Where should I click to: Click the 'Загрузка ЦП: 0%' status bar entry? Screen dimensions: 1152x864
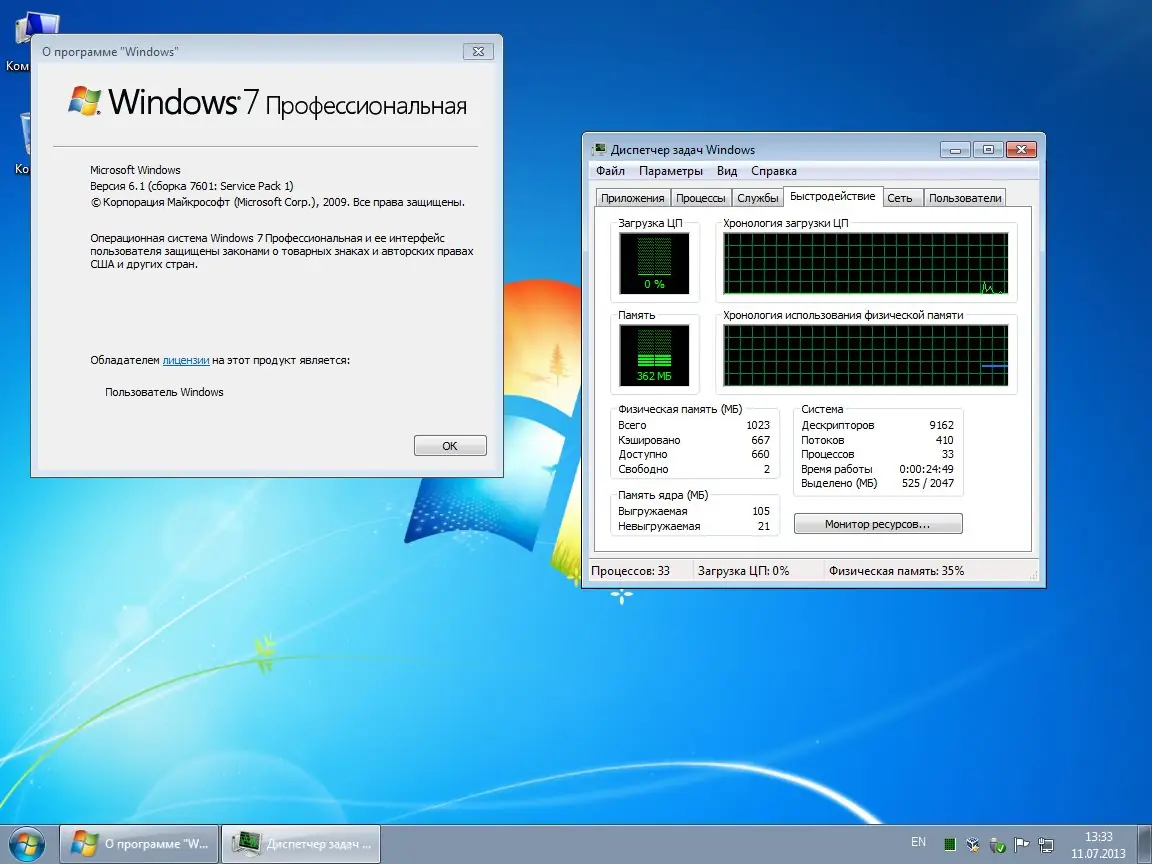coord(744,570)
